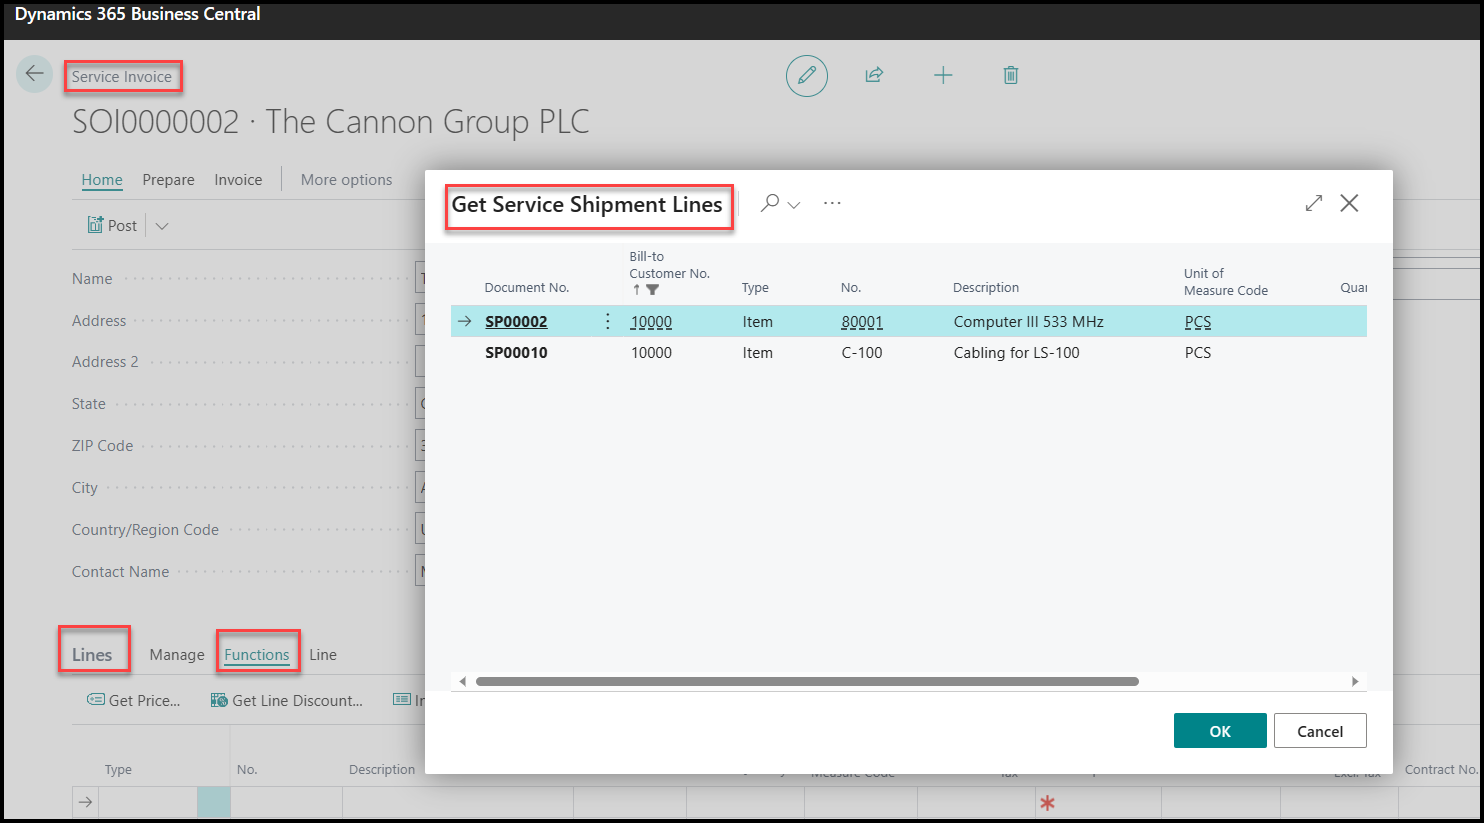Click the back arrow icon
1484x823 pixels.
[x=35, y=74]
